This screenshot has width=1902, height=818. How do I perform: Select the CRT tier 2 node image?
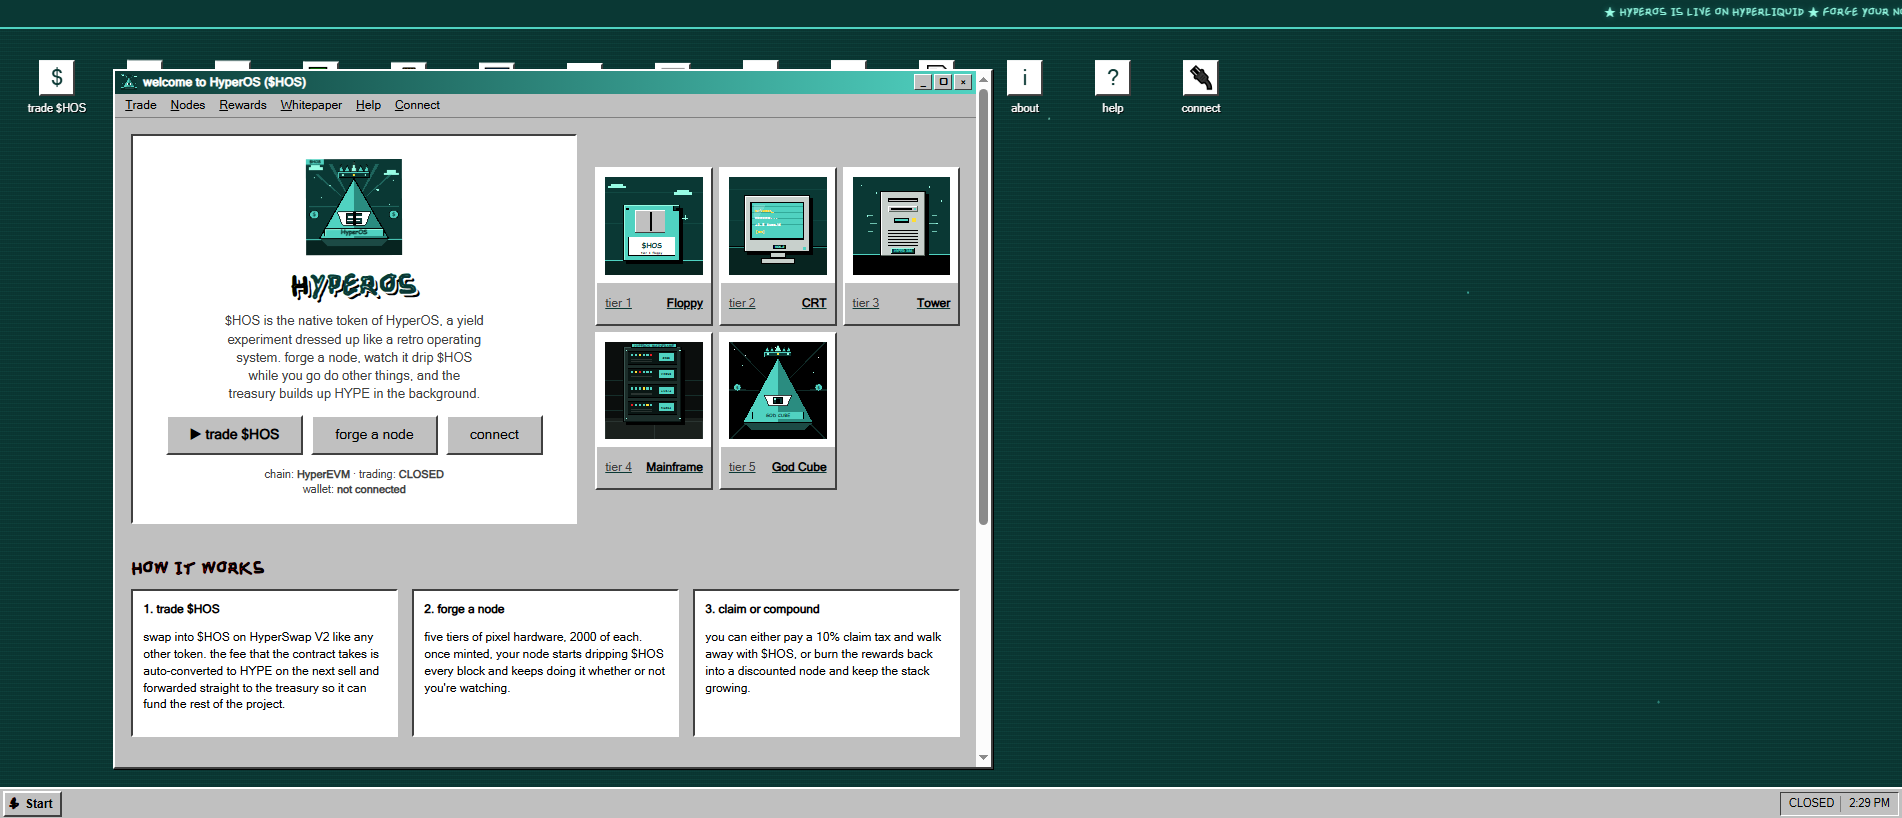[x=778, y=226]
